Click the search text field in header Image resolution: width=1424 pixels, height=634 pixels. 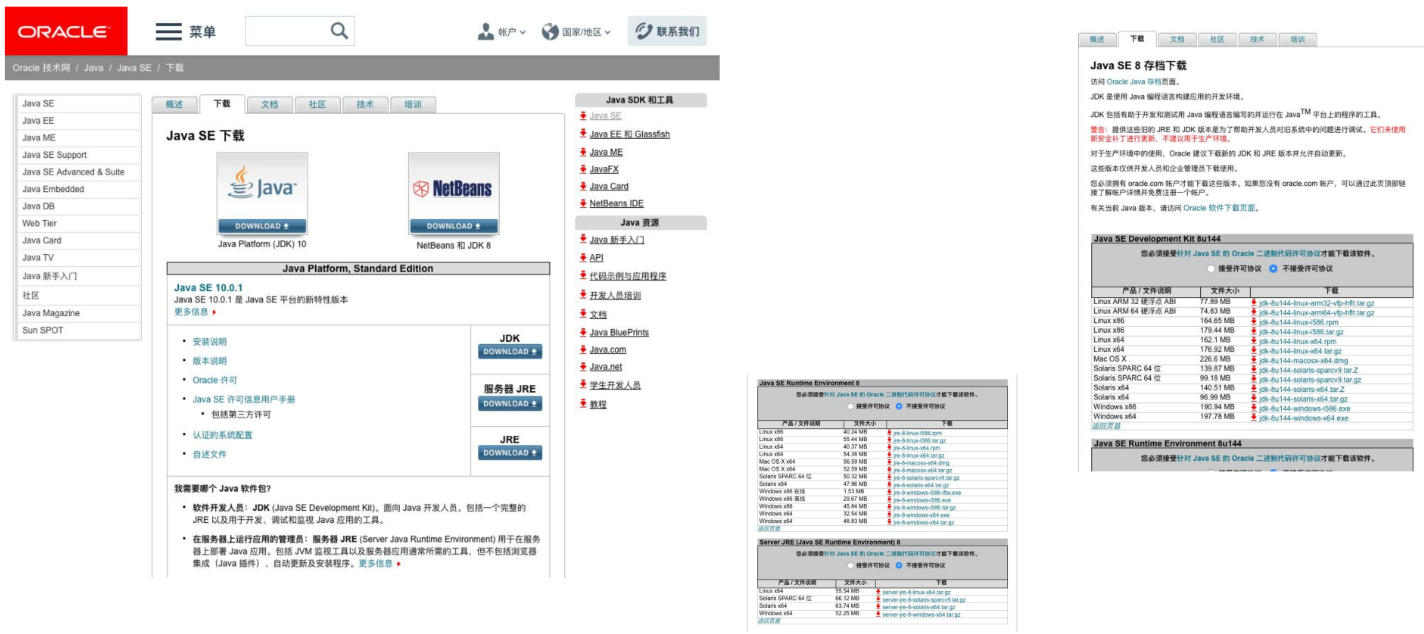286,31
